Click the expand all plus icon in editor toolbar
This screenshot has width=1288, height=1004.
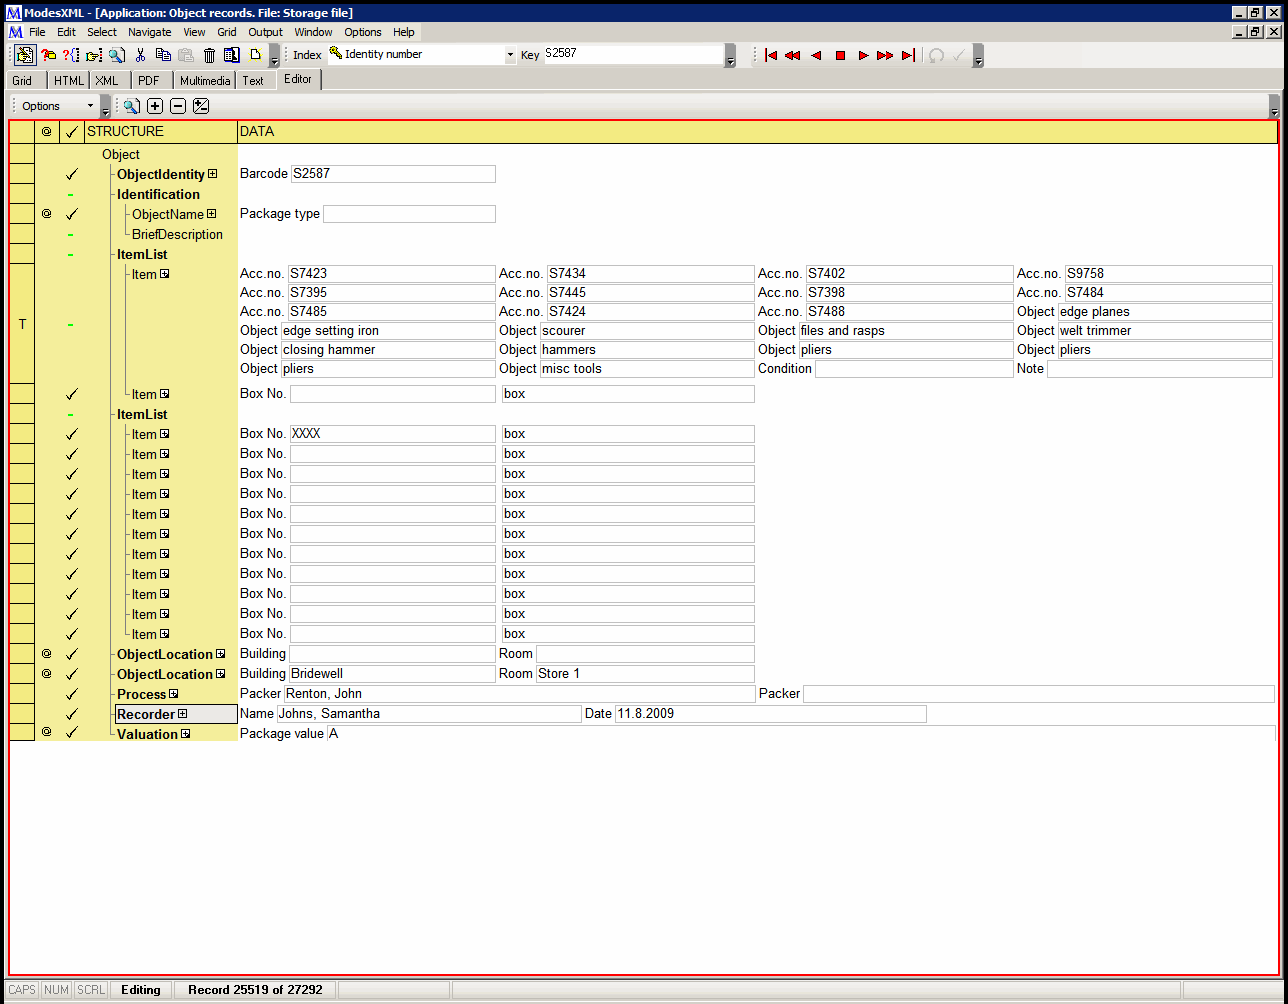pos(155,106)
